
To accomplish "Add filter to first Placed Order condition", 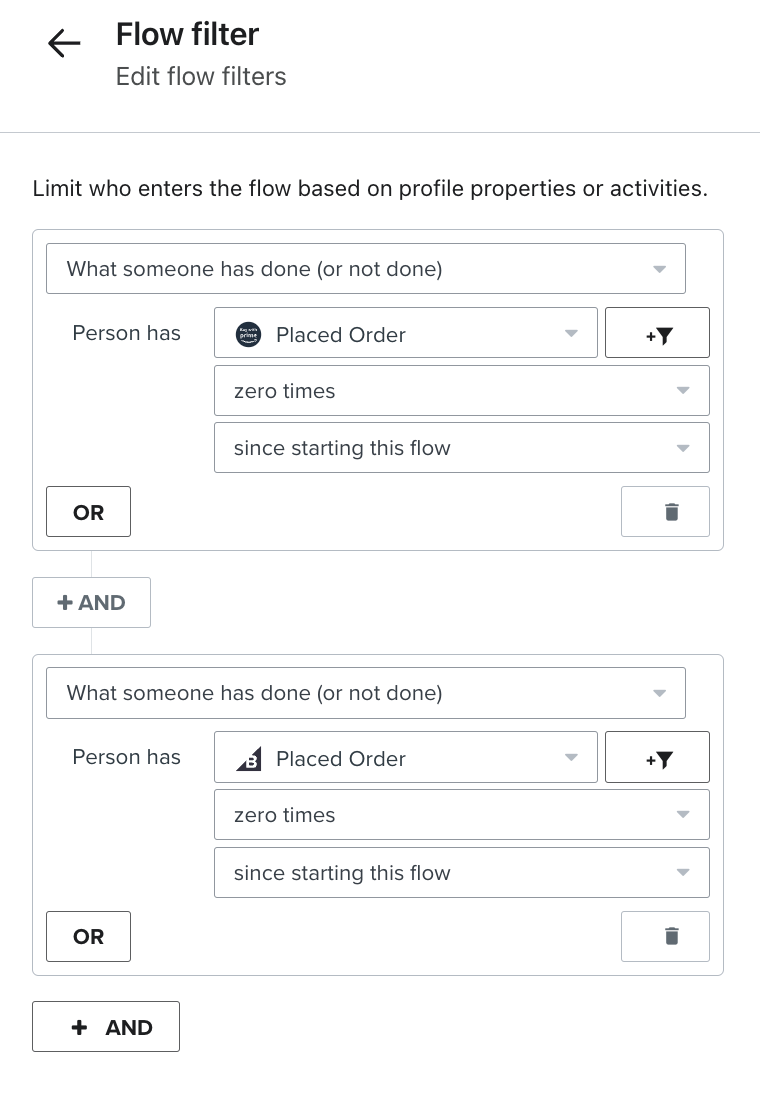I will (x=657, y=333).
